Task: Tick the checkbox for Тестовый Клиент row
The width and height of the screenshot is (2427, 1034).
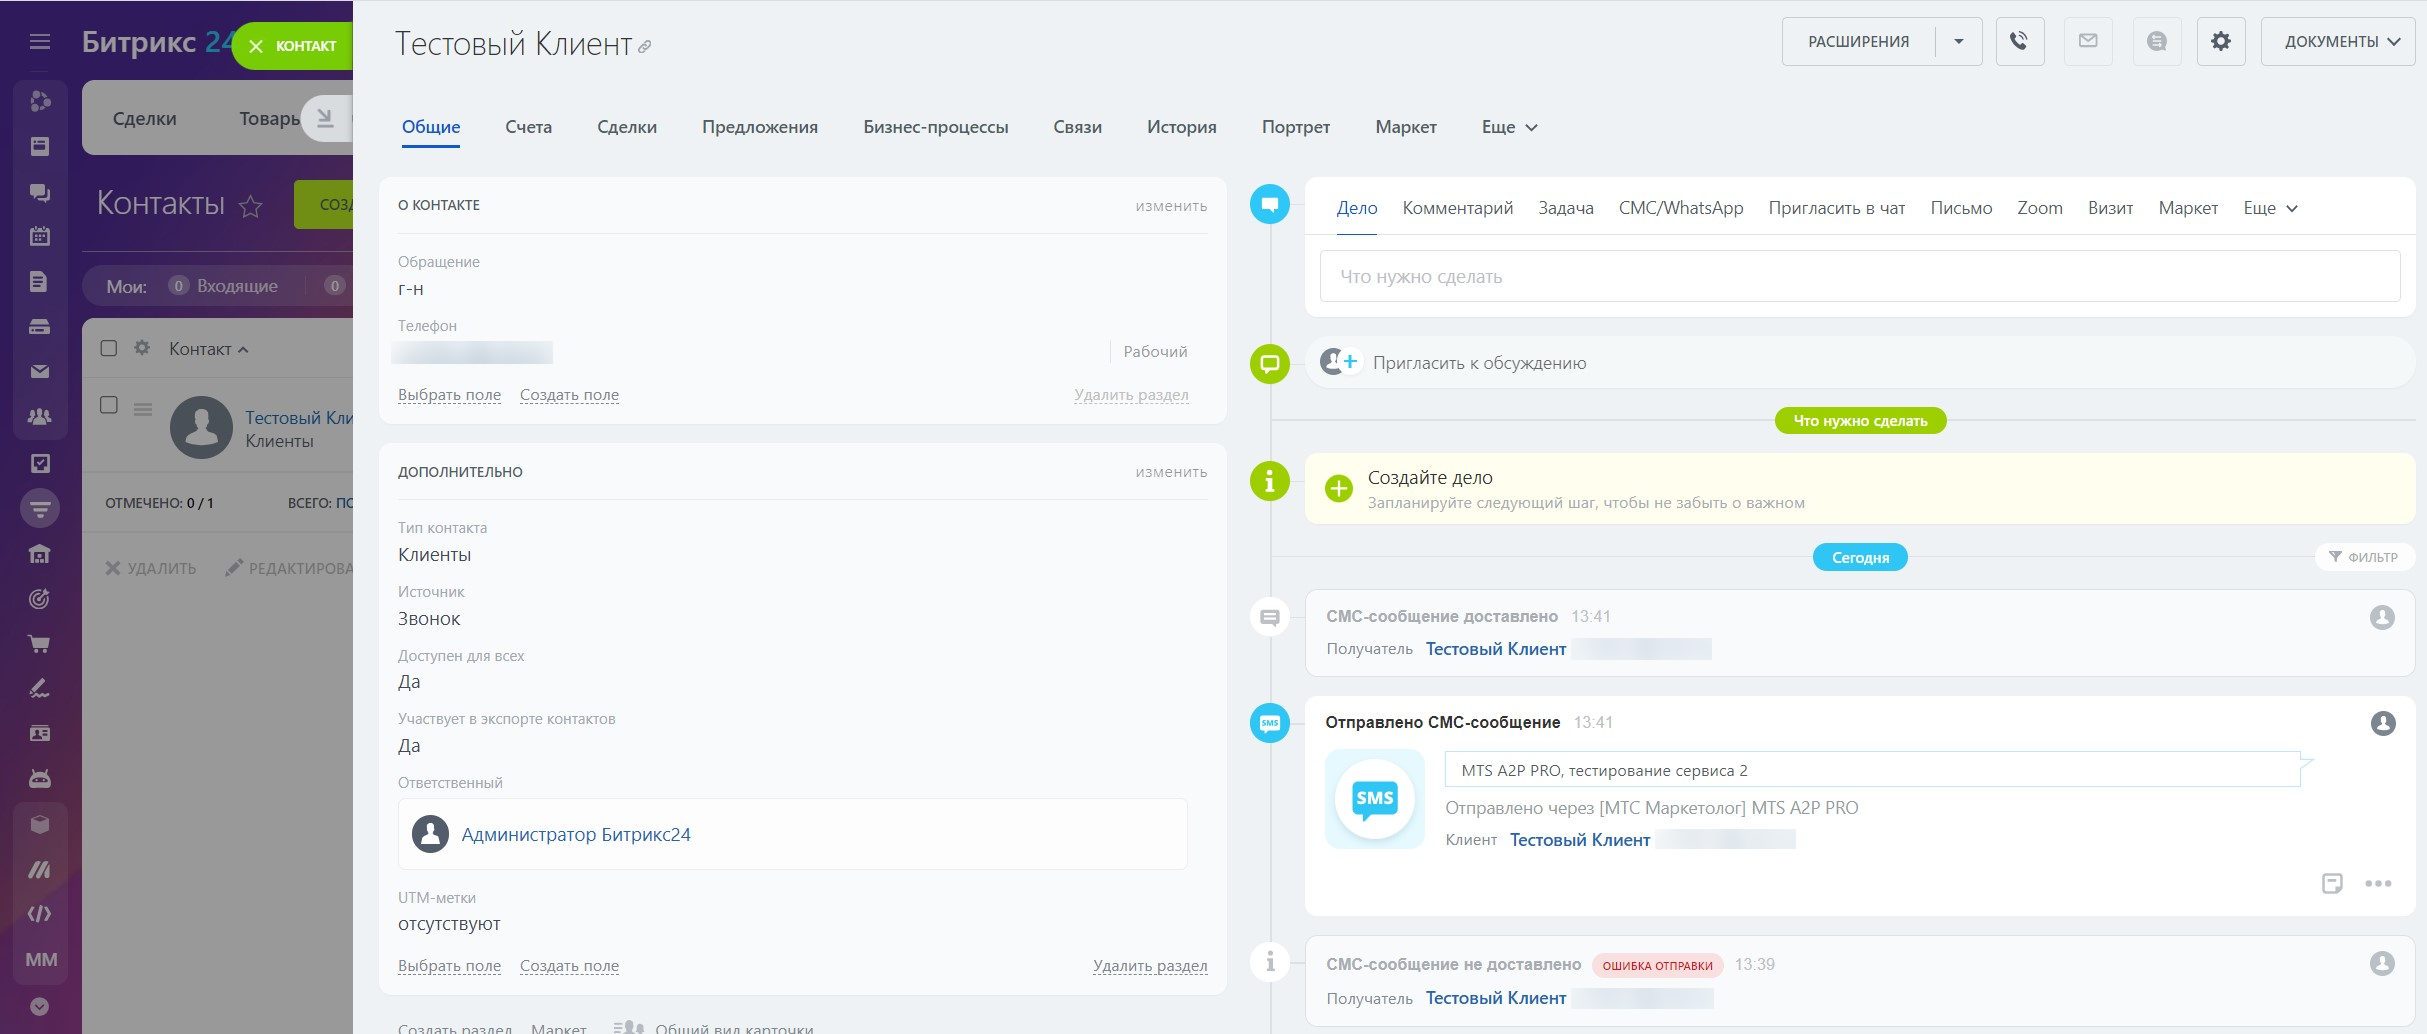Action: [109, 405]
